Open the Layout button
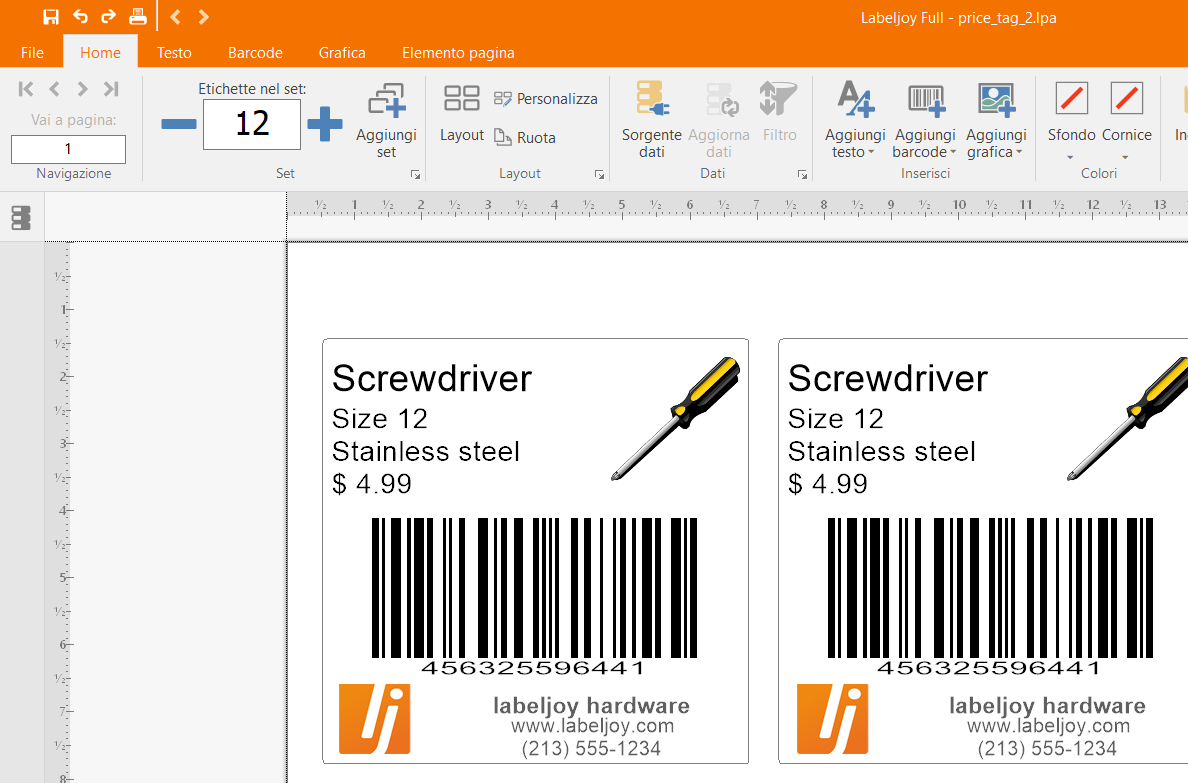Image resolution: width=1188 pixels, height=783 pixels. (461, 113)
